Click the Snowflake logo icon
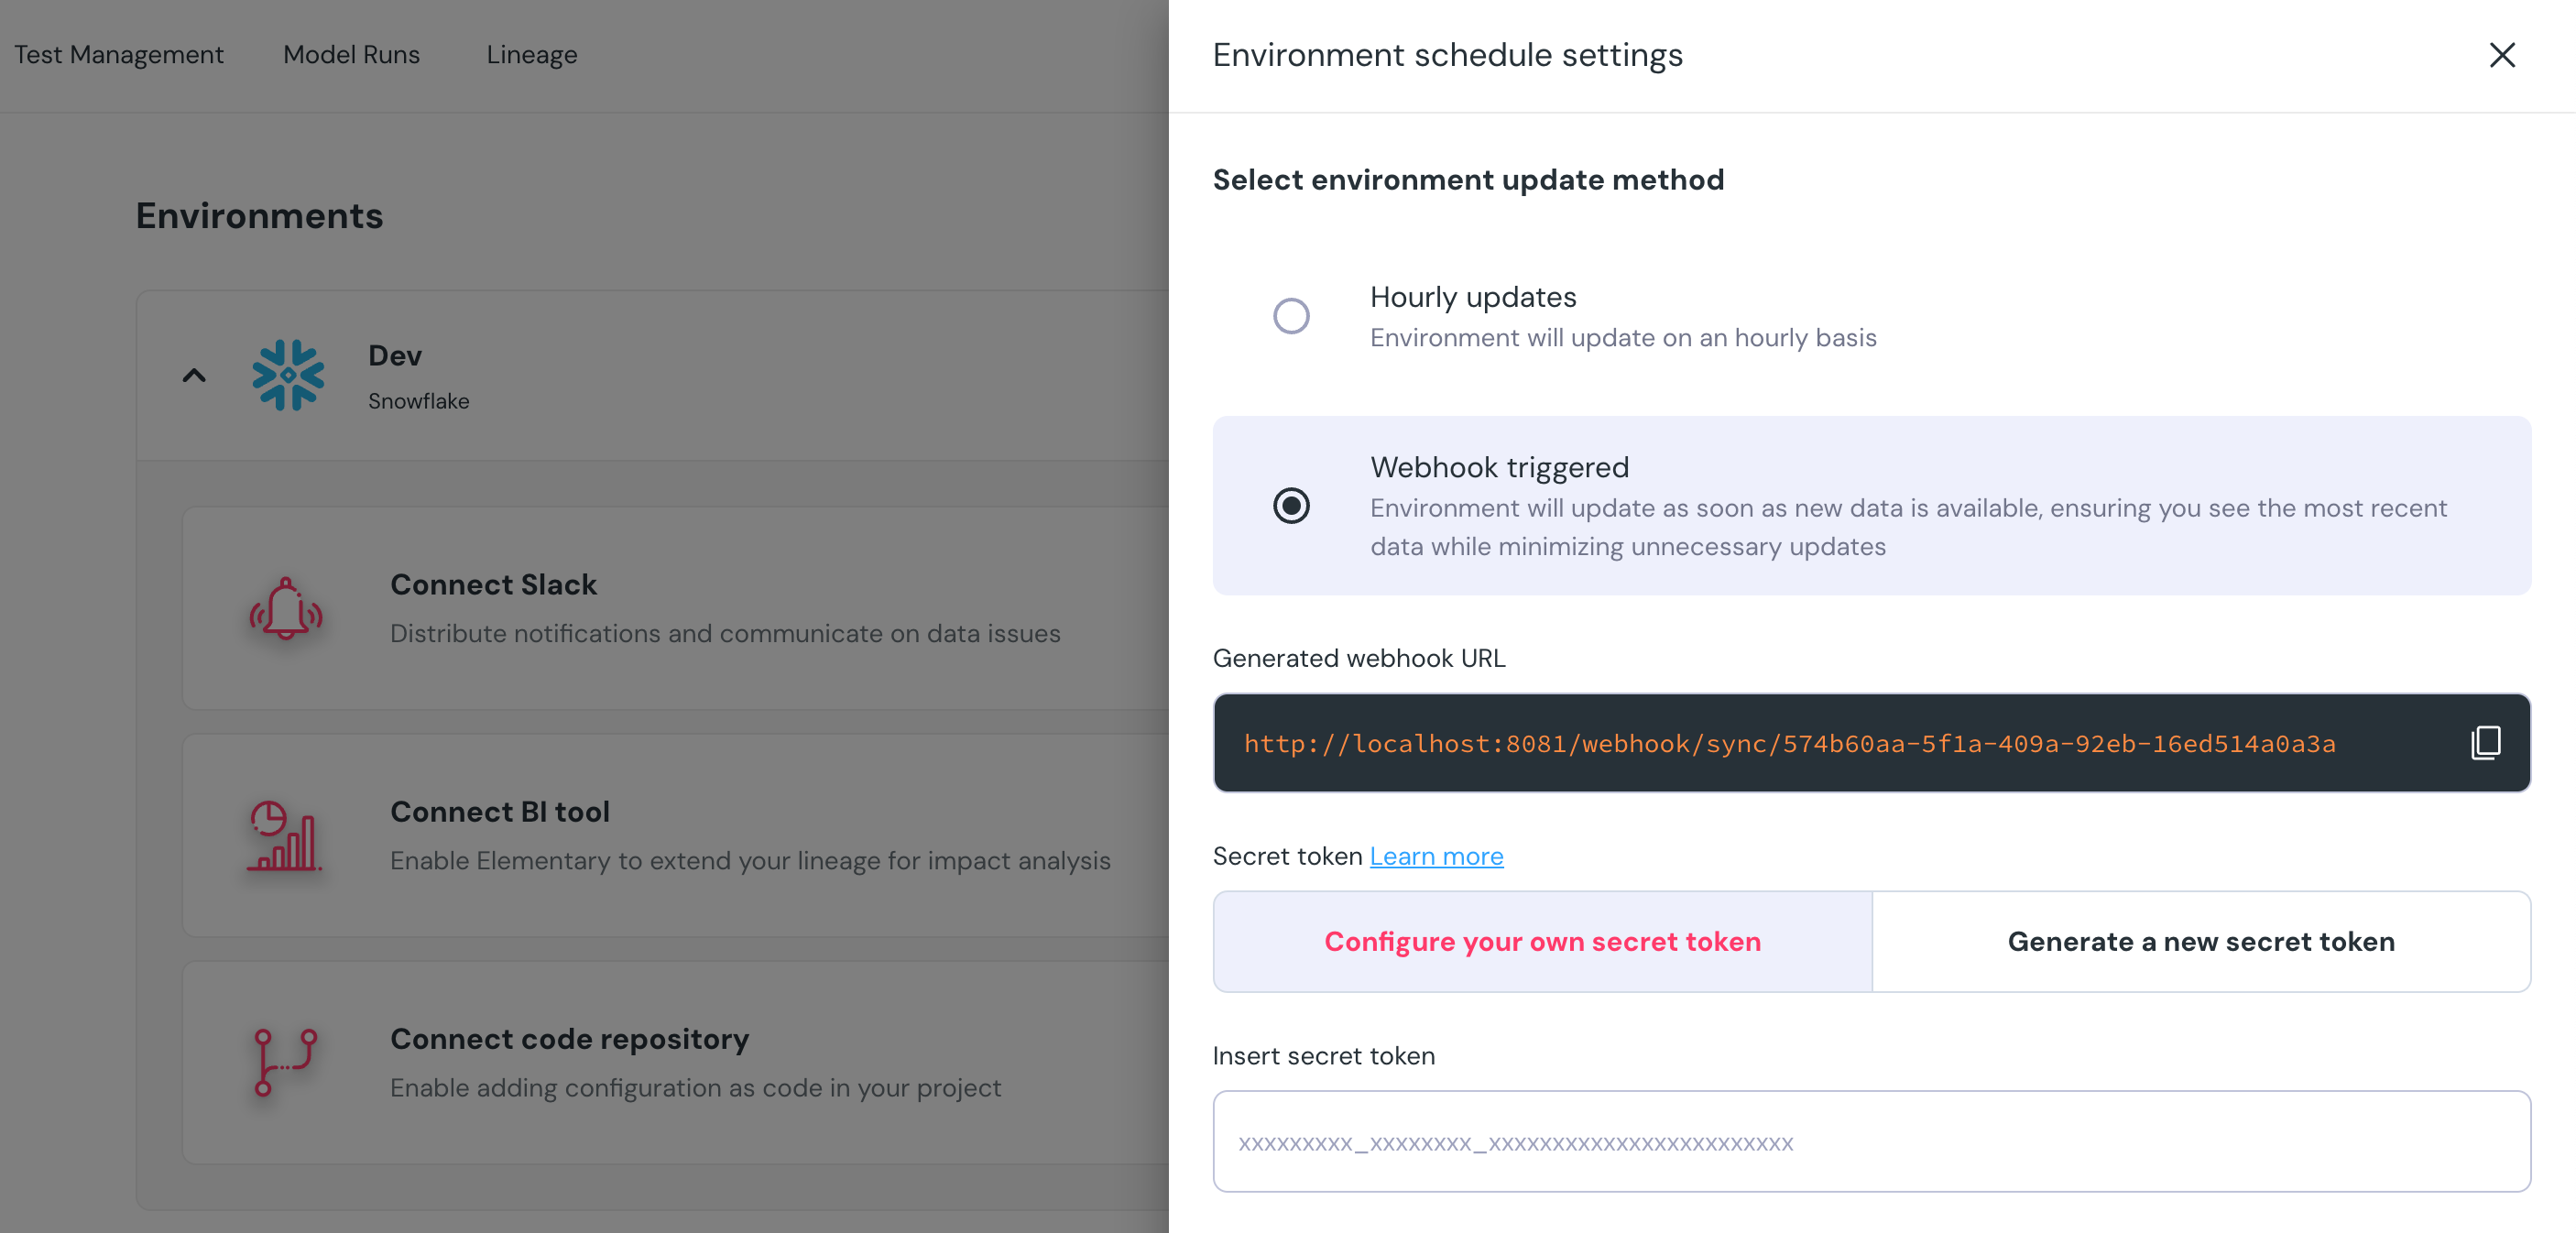This screenshot has width=2576, height=1233. pos(288,376)
